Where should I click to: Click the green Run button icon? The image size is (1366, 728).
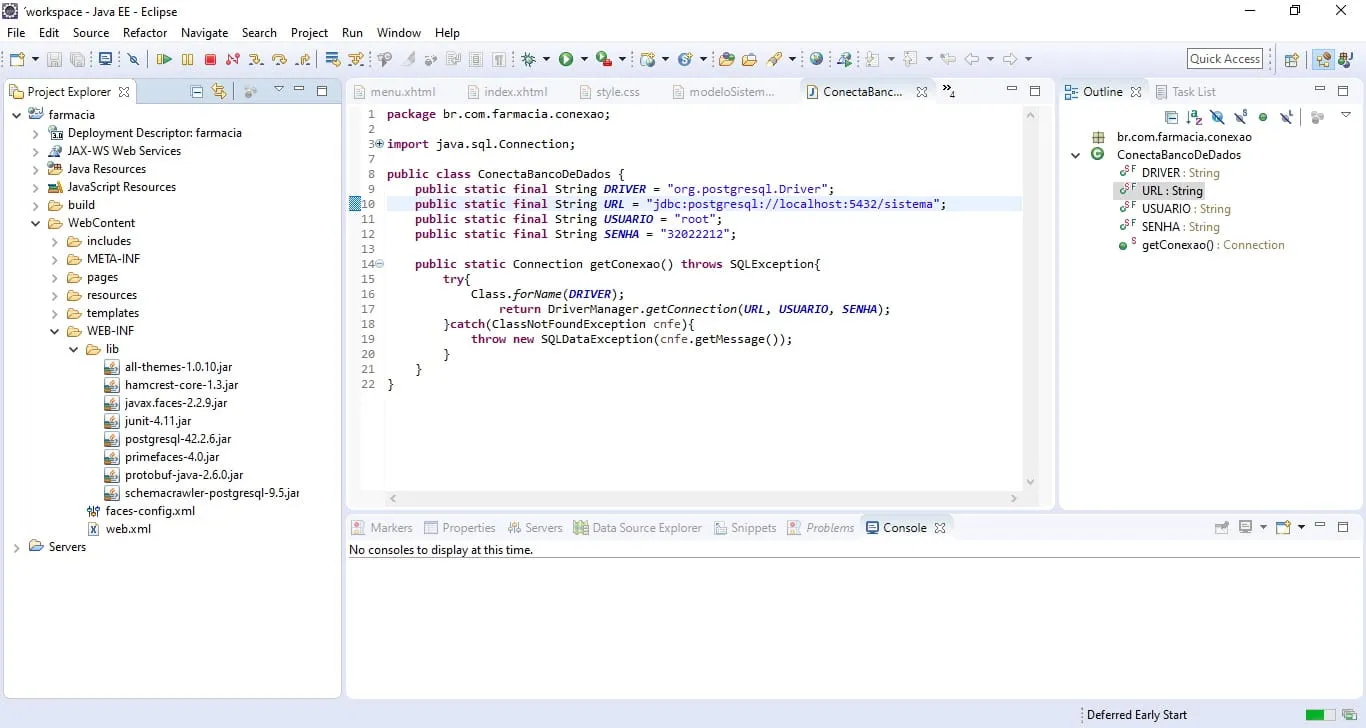tap(566, 60)
